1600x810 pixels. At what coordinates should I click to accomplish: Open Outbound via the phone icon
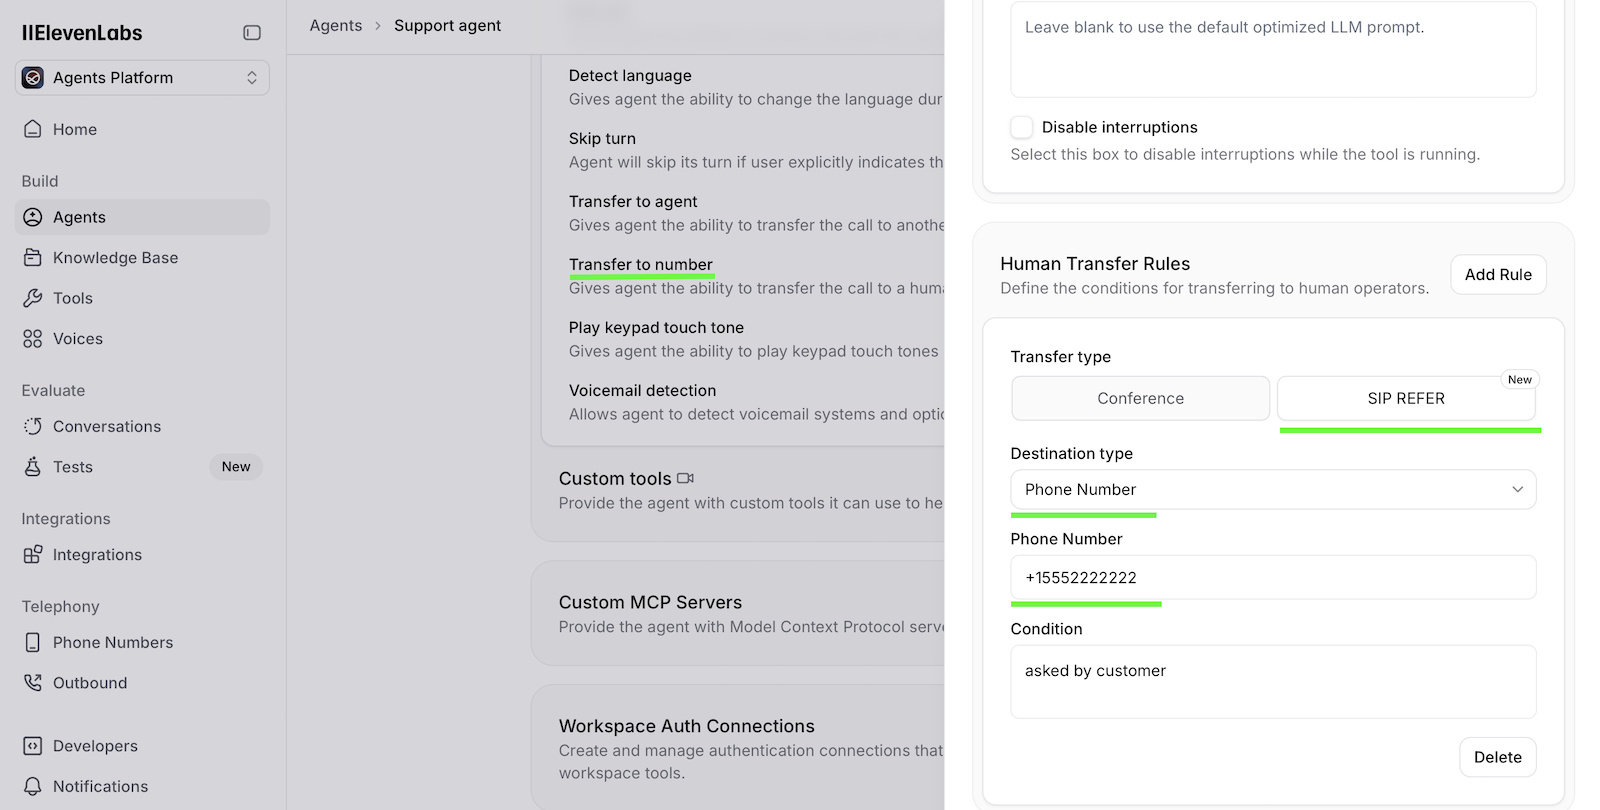33,683
